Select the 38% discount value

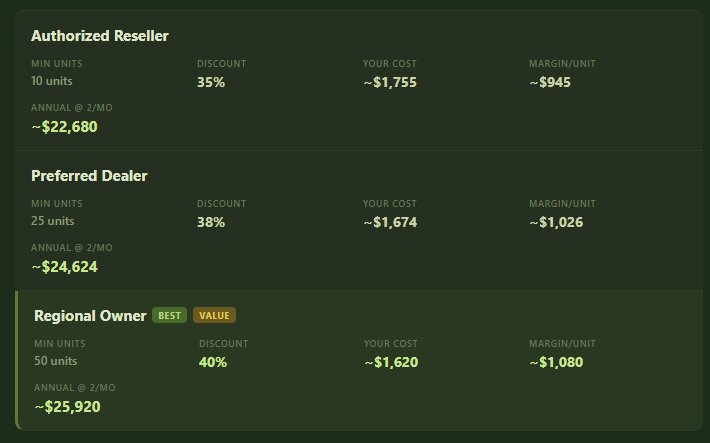pos(211,222)
